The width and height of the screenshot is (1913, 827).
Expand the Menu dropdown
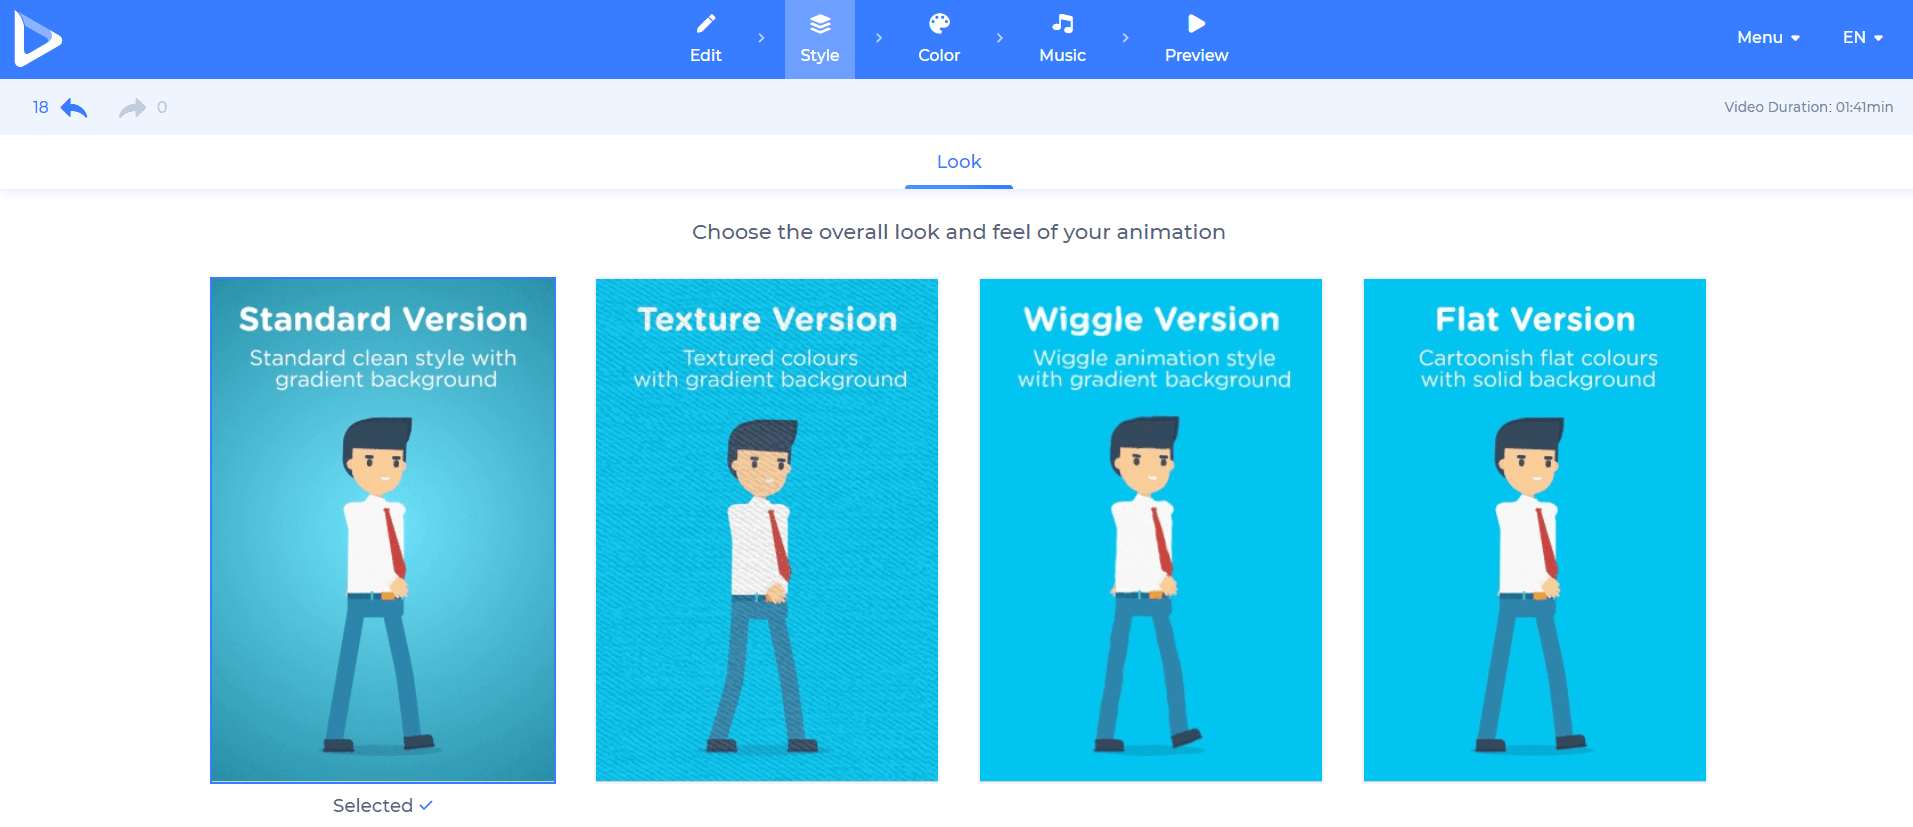pyautogui.click(x=1767, y=38)
